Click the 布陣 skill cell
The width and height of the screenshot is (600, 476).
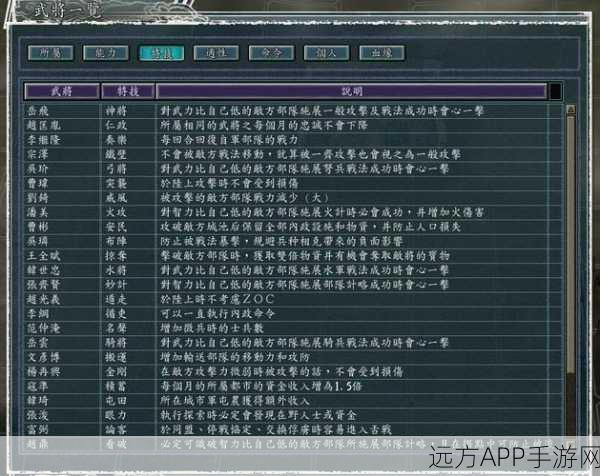point(116,241)
